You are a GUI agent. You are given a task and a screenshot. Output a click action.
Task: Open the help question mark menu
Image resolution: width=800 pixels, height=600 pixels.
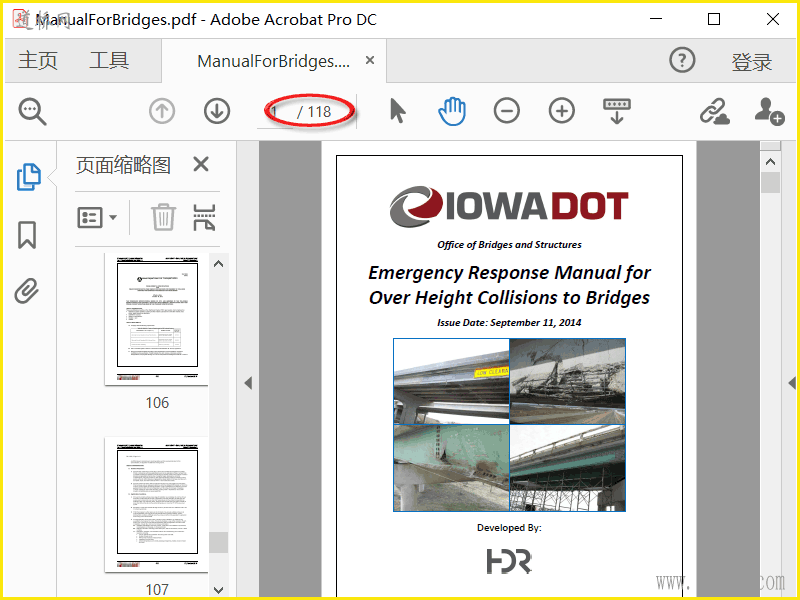tap(682, 60)
